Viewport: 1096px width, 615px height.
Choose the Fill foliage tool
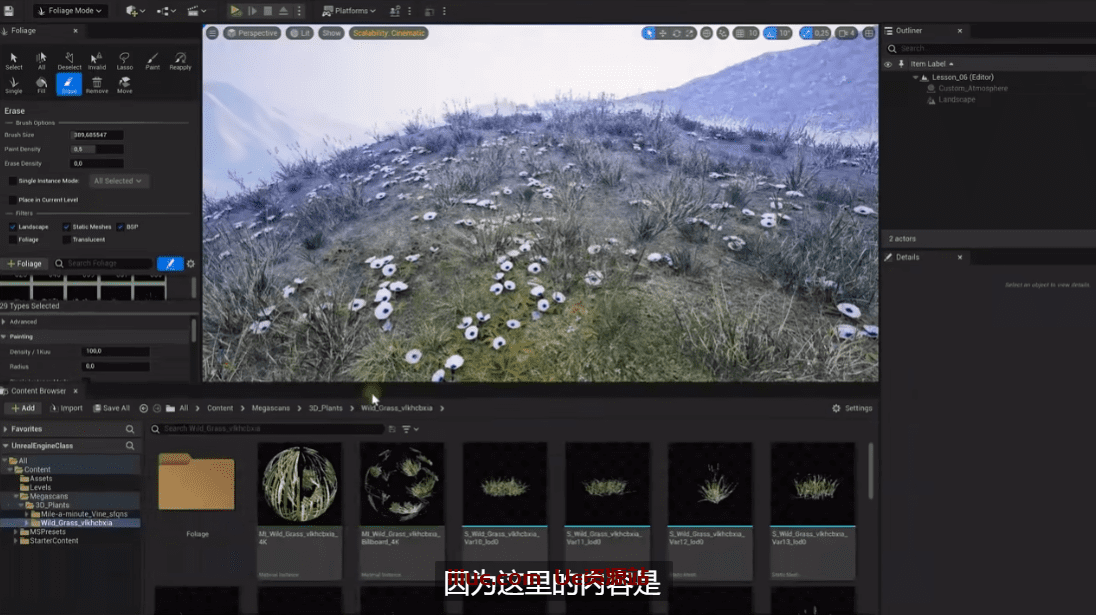[x=41, y=85]
